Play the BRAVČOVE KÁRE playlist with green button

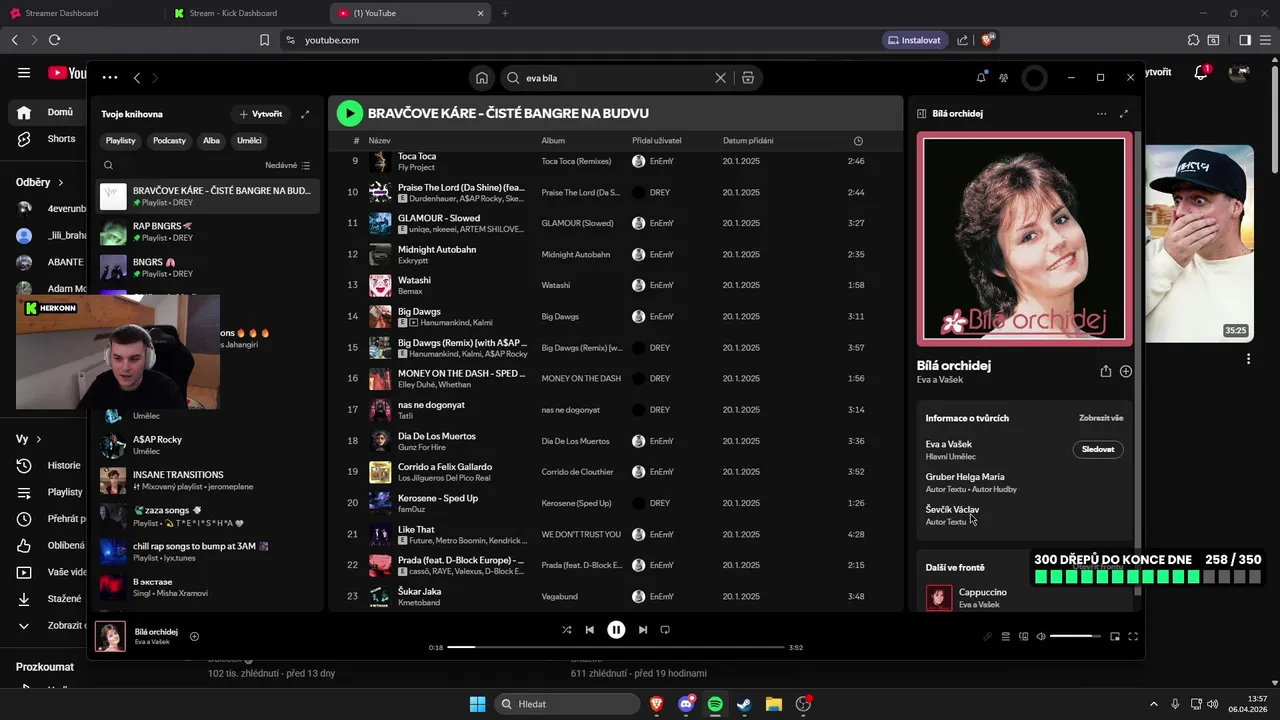click(349, 113)
